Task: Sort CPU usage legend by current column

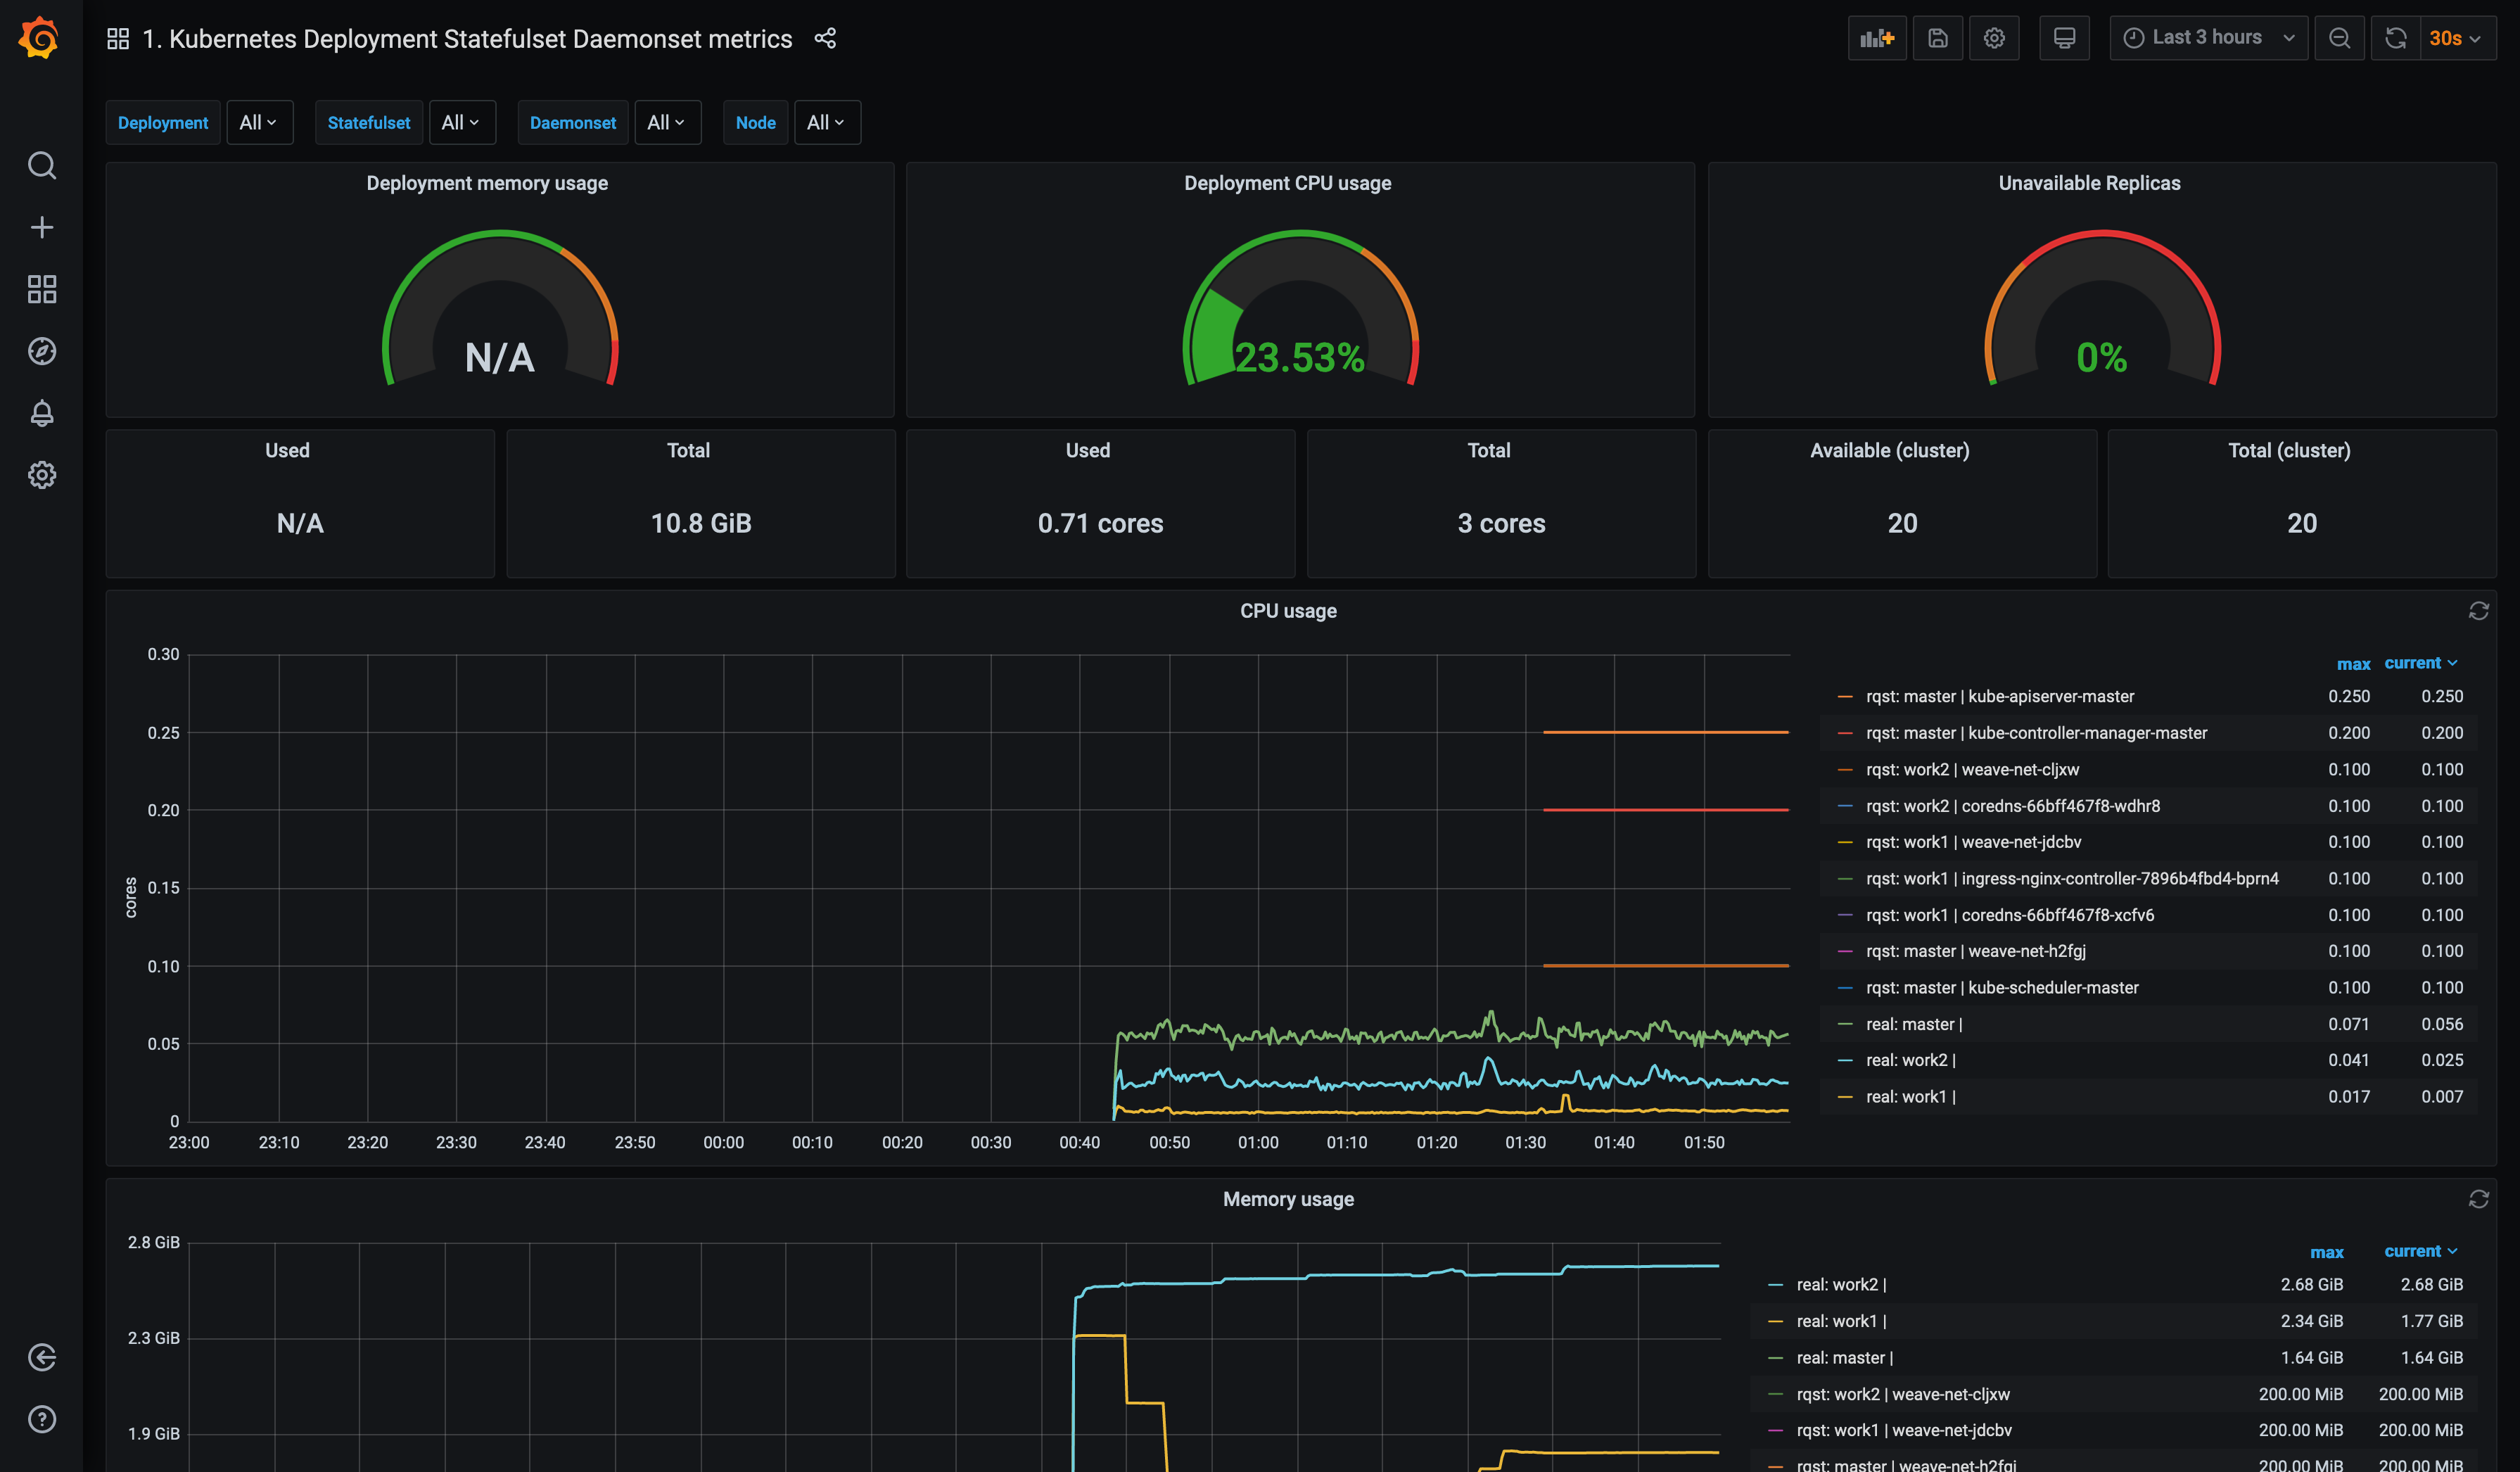Action: [2420, 663]
